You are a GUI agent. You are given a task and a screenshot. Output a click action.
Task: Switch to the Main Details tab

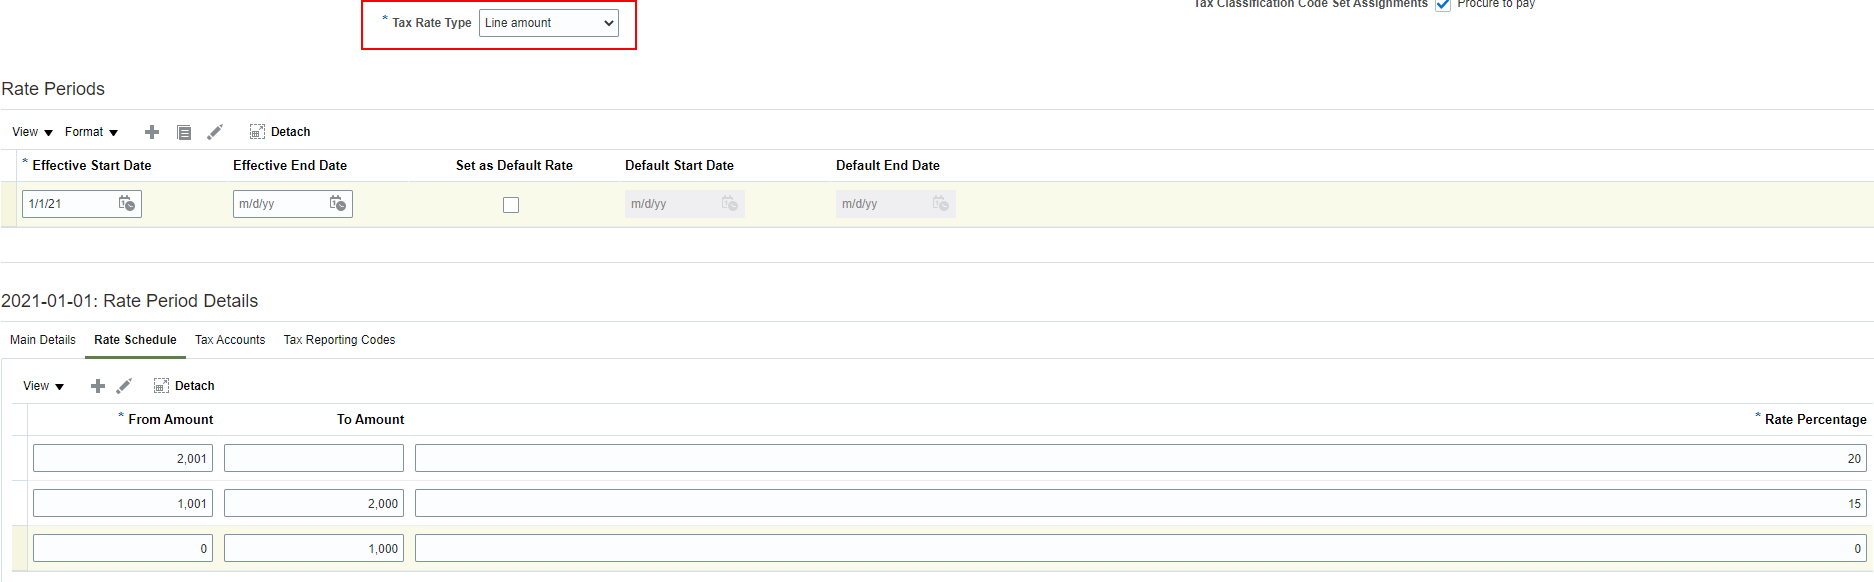[43, 340]
